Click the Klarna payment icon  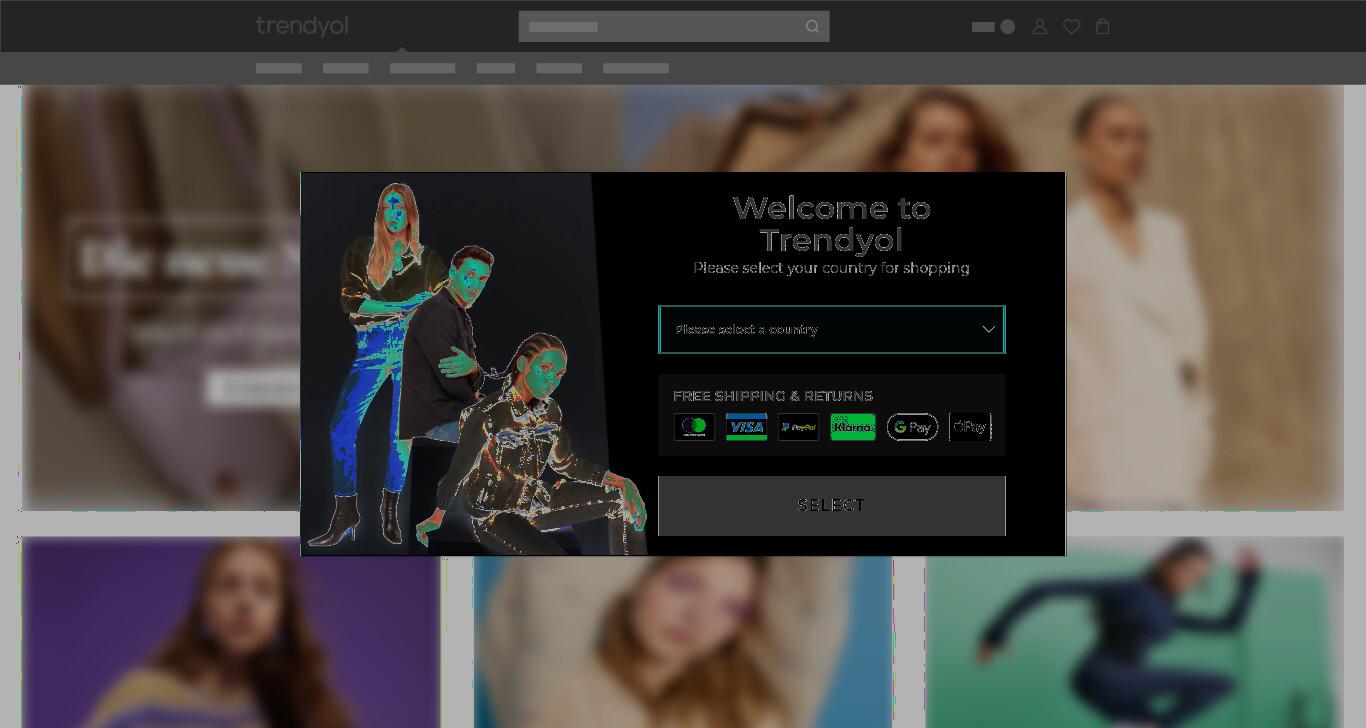tap(853, 427)
